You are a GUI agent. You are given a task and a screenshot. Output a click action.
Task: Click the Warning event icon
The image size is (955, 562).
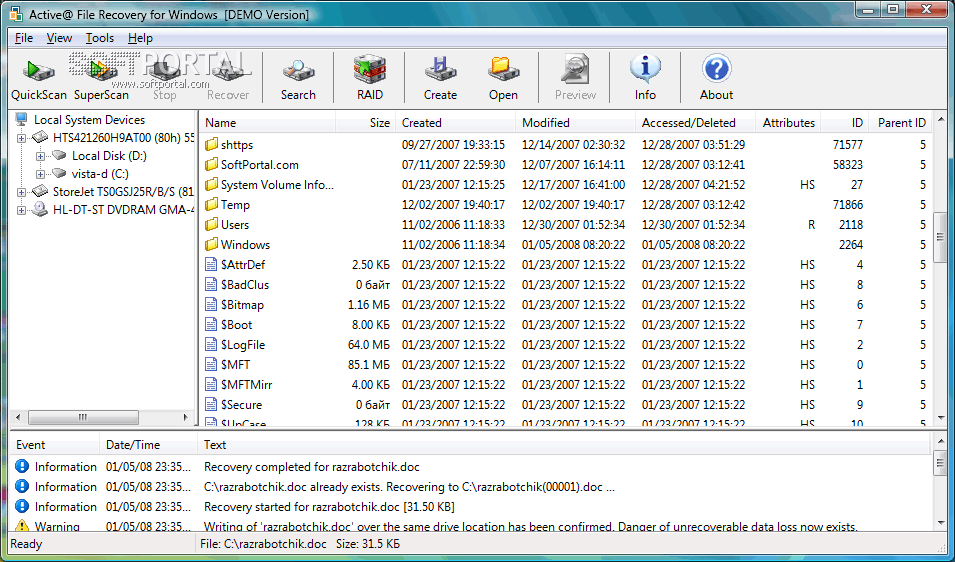(22, 525)
